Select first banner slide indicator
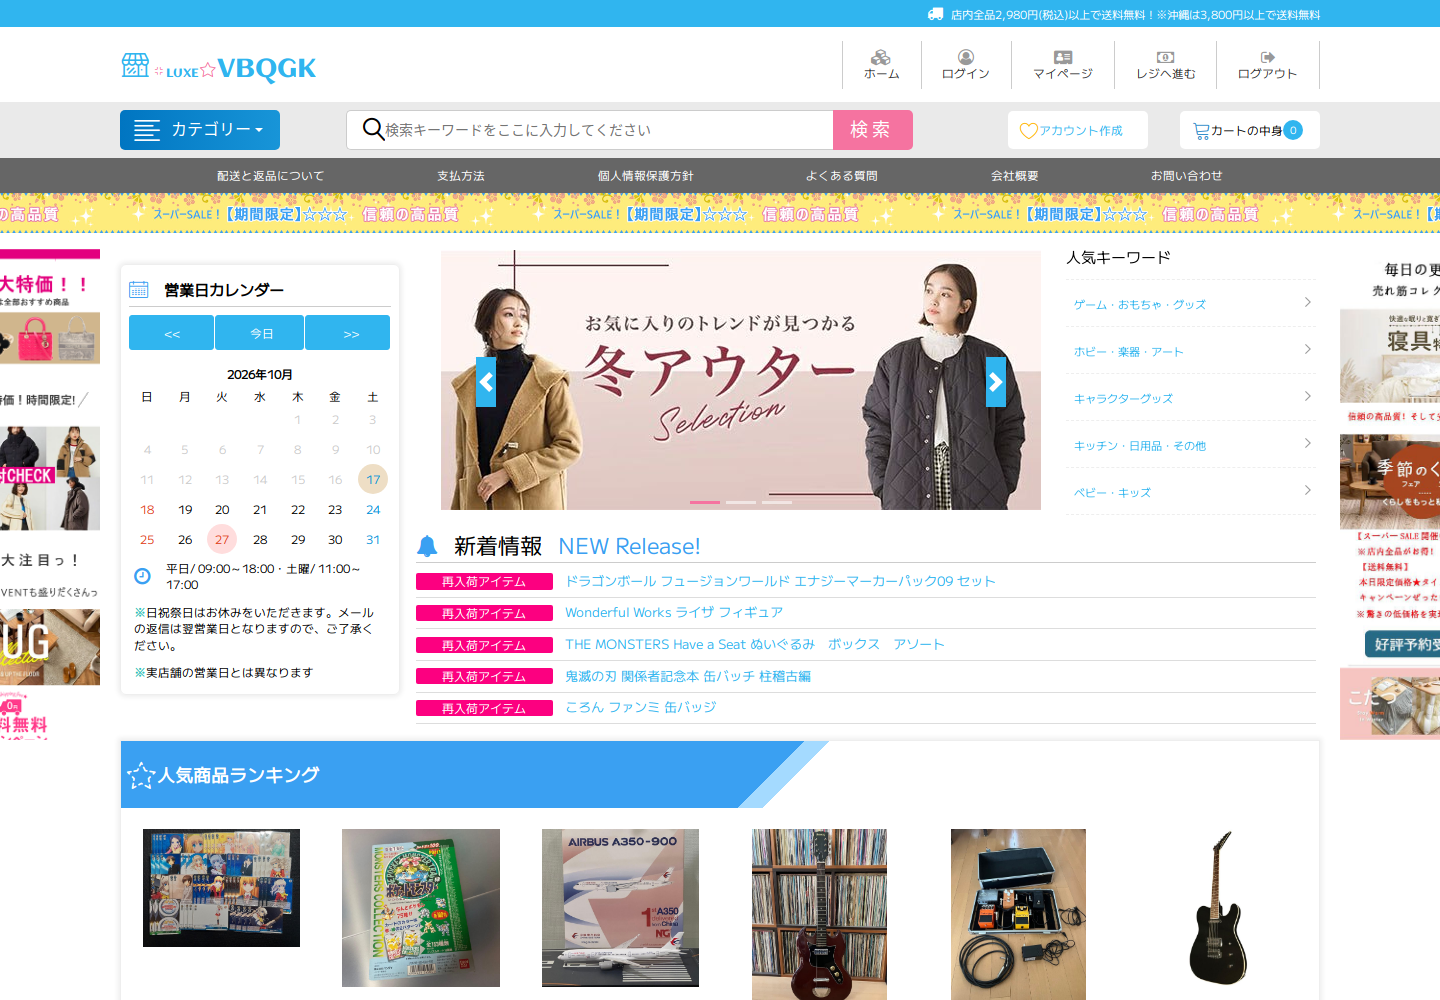Image resolution: width=1440 pixels, height=1000 pixels. (705, 502)
